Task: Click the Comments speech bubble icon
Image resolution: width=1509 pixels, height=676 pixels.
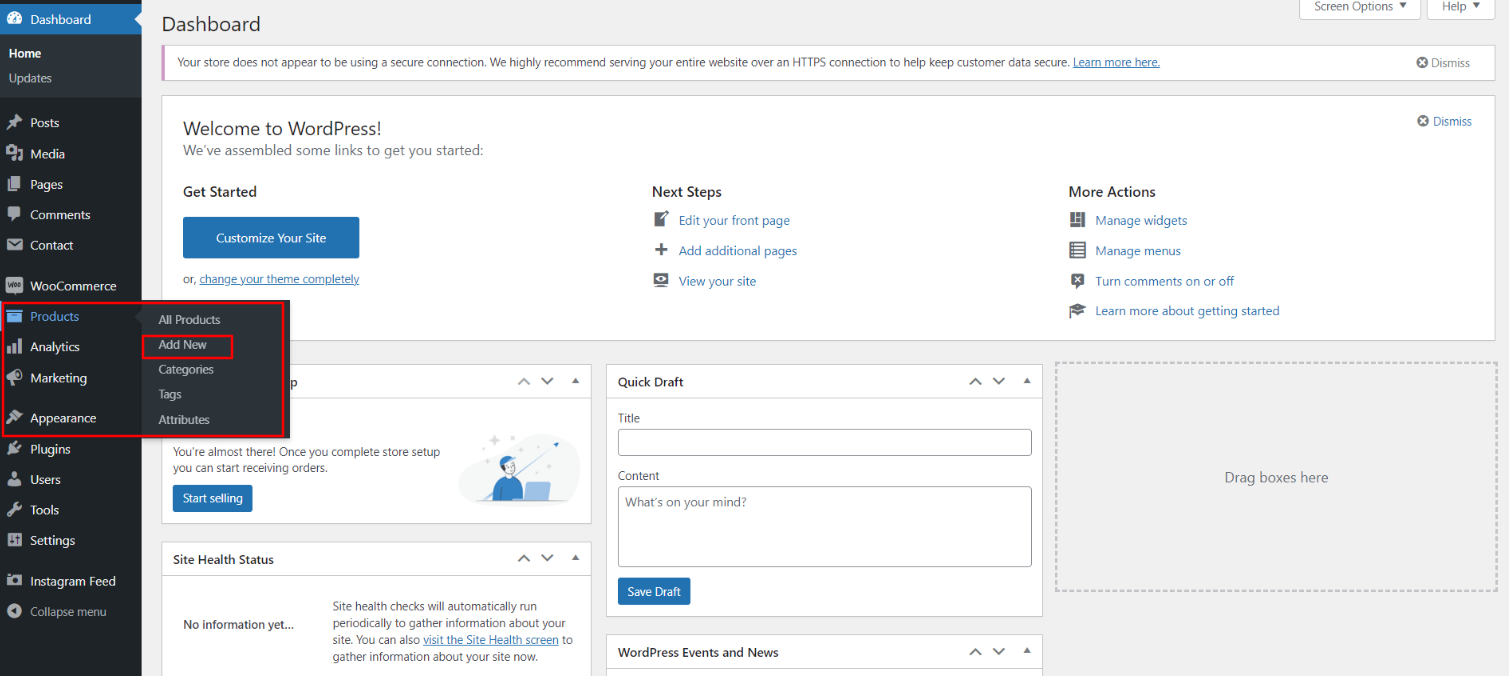Action: point(14,214)
